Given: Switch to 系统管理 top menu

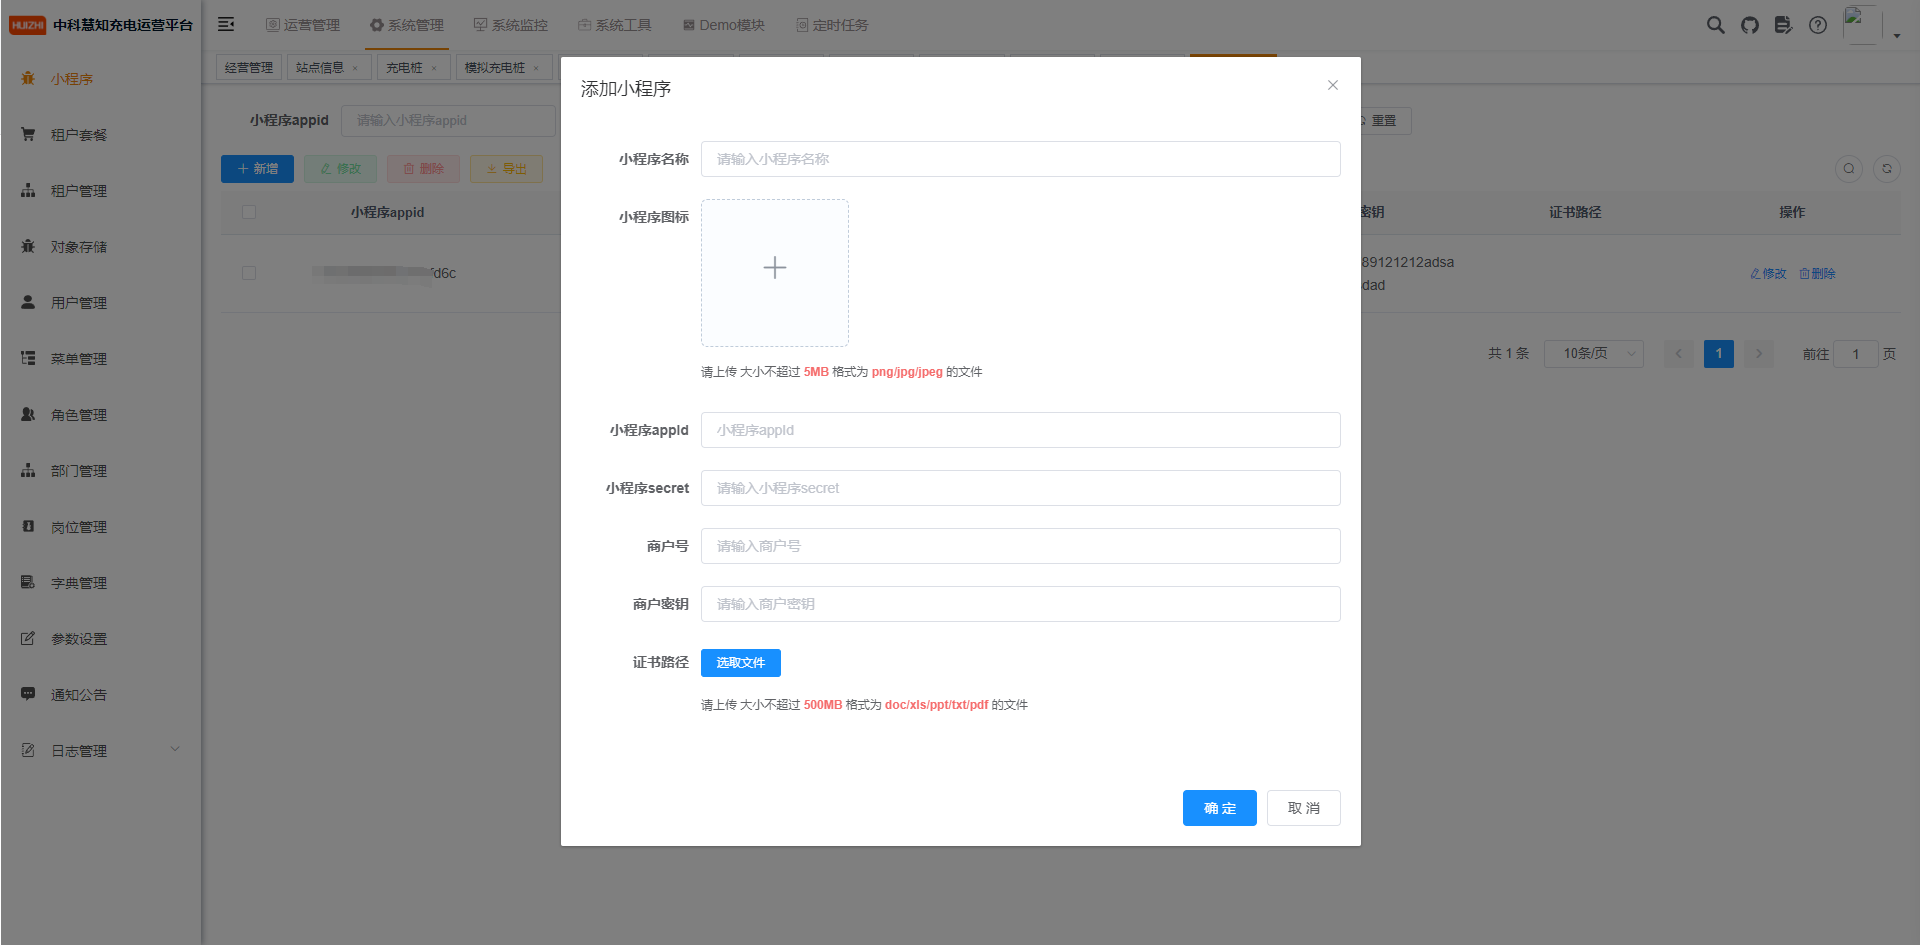Looking at the screenshot, I should pyautogui.click(x=407, y=25).
